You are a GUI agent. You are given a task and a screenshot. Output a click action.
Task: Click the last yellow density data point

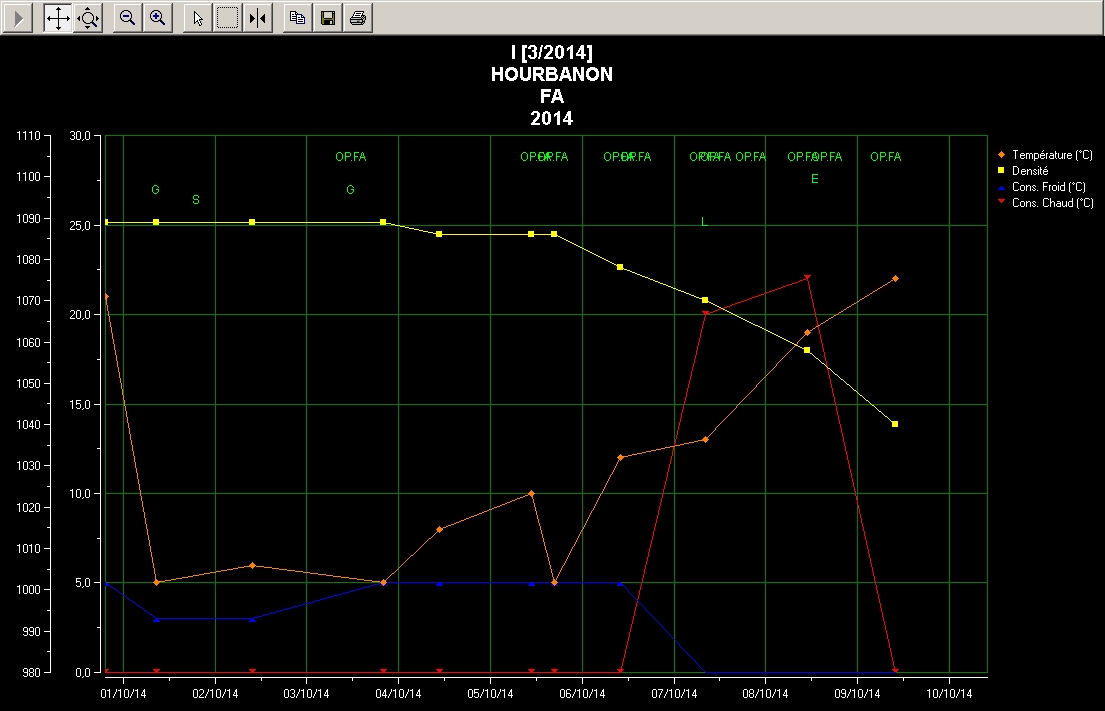(895, 424)
